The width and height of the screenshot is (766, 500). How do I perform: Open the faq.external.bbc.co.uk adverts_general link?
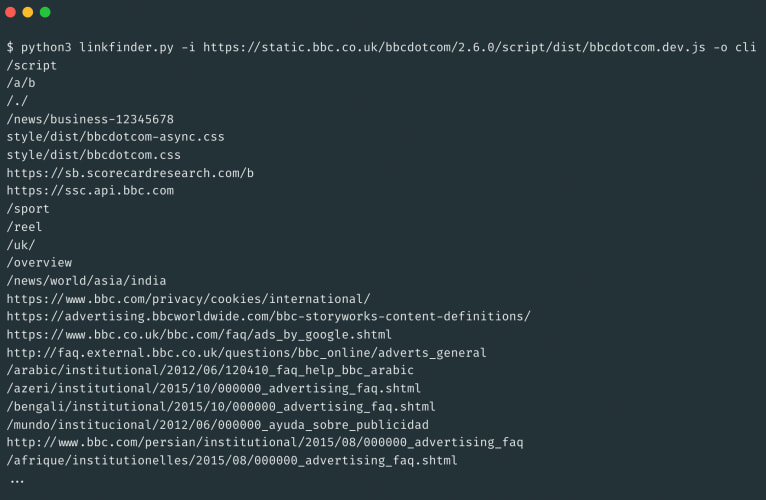246,352
